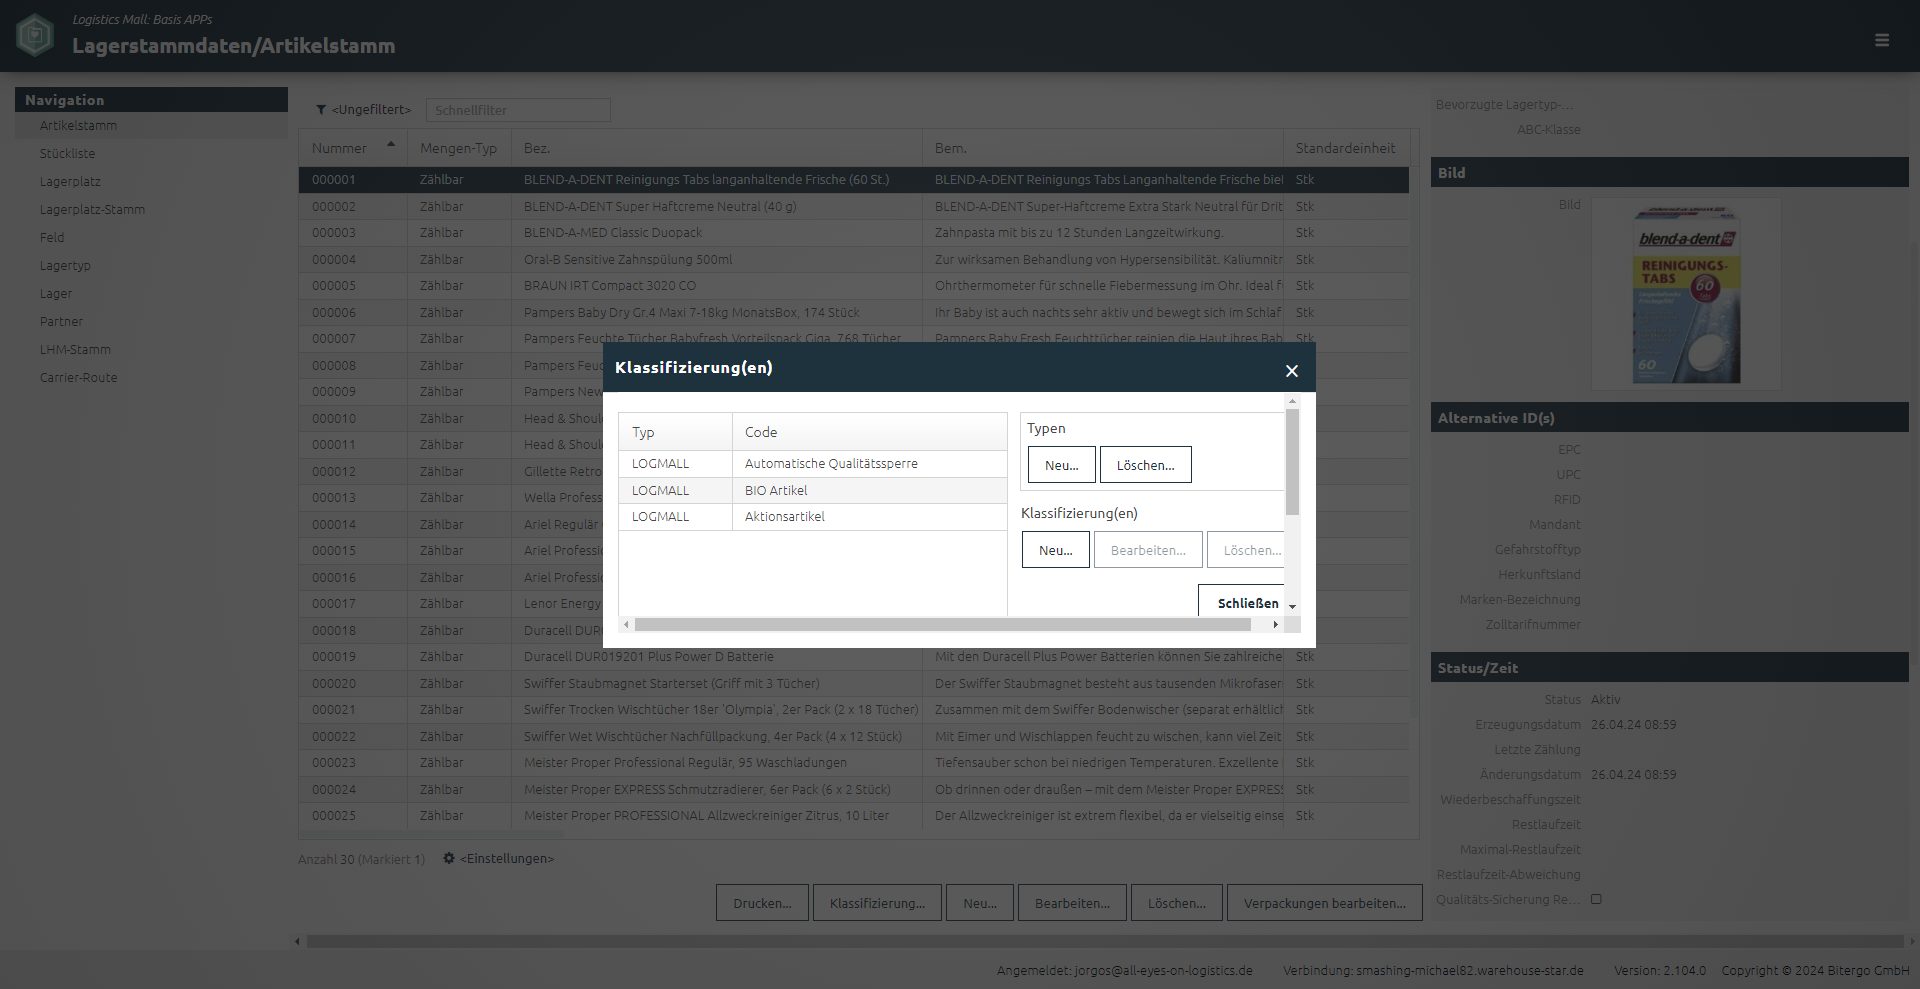Open LHM-Stamm in navigation
Viewport: 1920px width, 989px height.
tap(75, 350)
